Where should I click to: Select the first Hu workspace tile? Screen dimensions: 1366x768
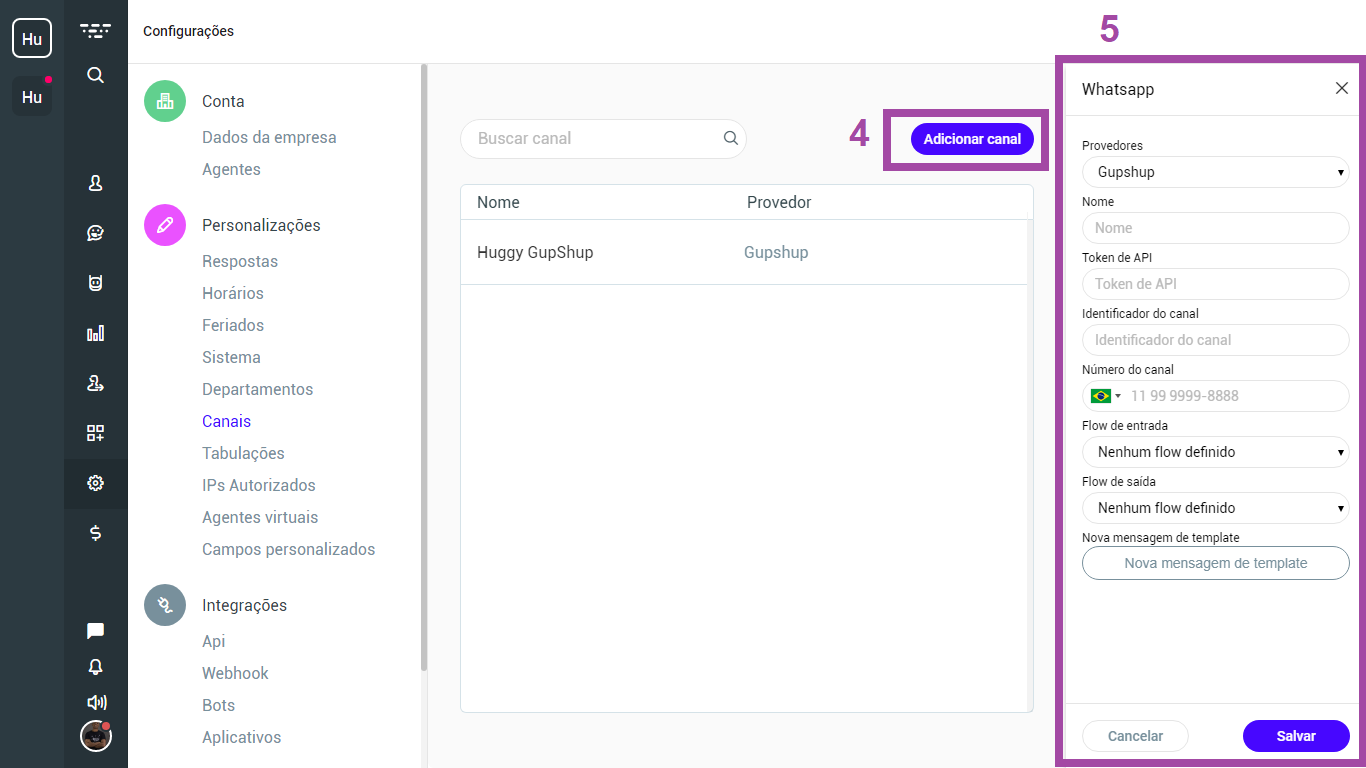(32, 38)
